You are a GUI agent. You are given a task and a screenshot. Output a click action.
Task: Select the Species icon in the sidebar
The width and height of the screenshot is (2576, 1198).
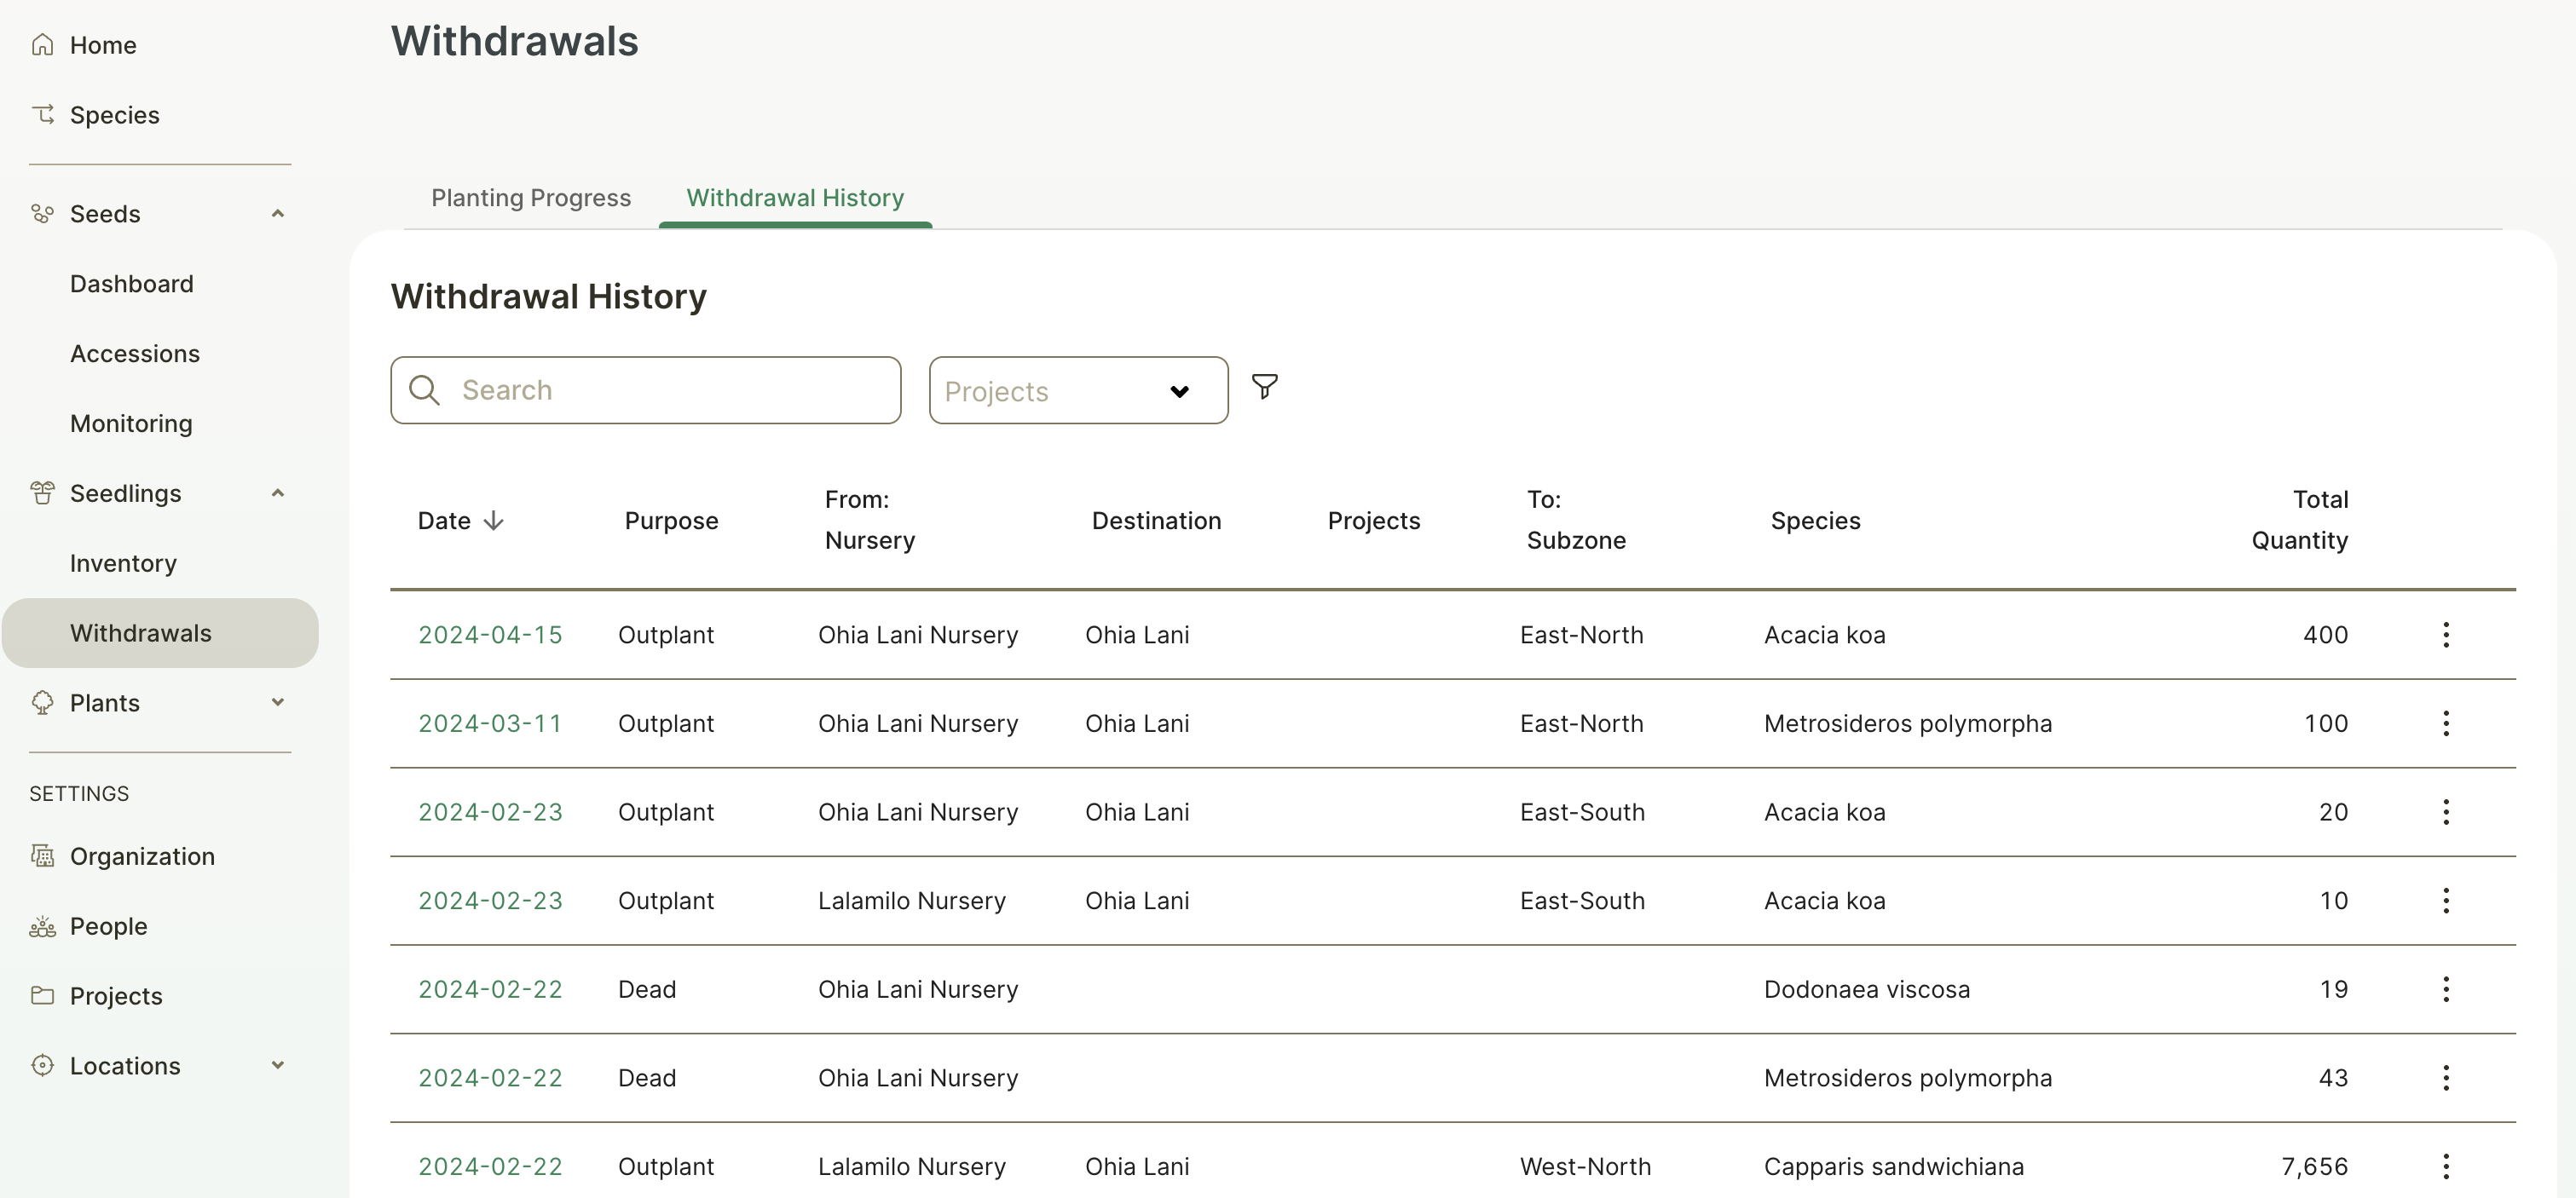point(42,114)
